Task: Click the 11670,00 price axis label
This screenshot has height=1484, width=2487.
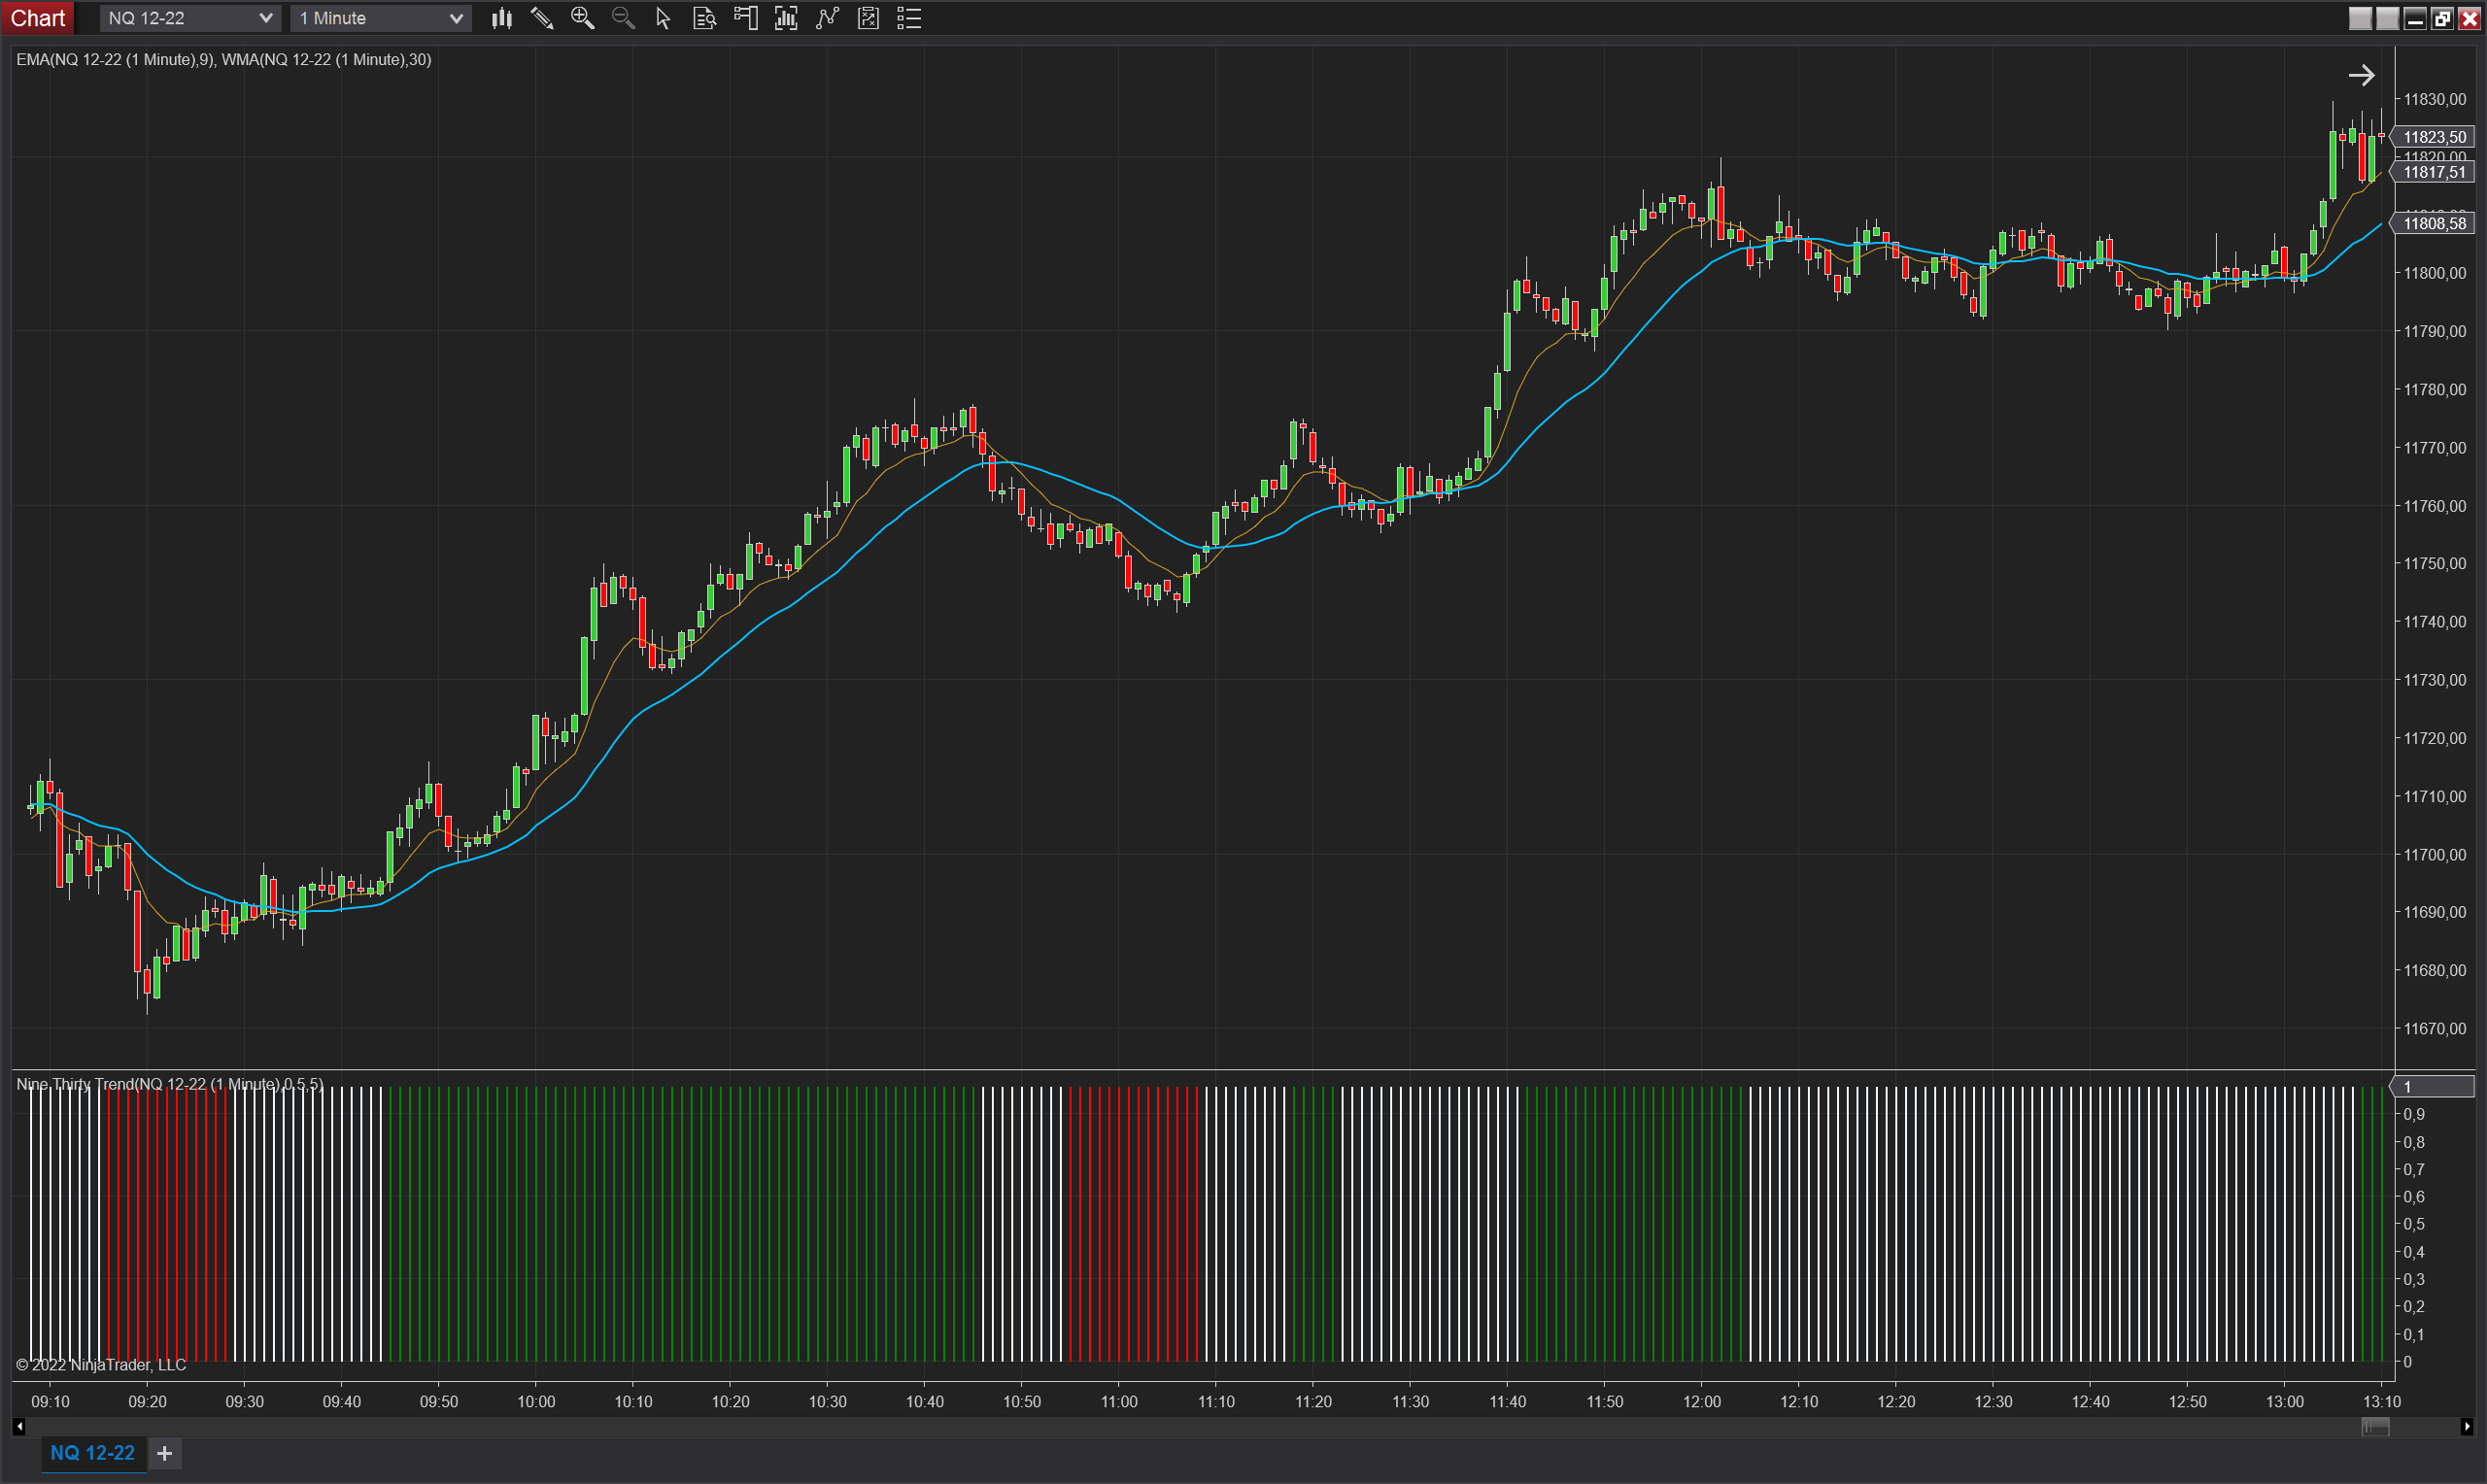Action: [2434, 1029]
